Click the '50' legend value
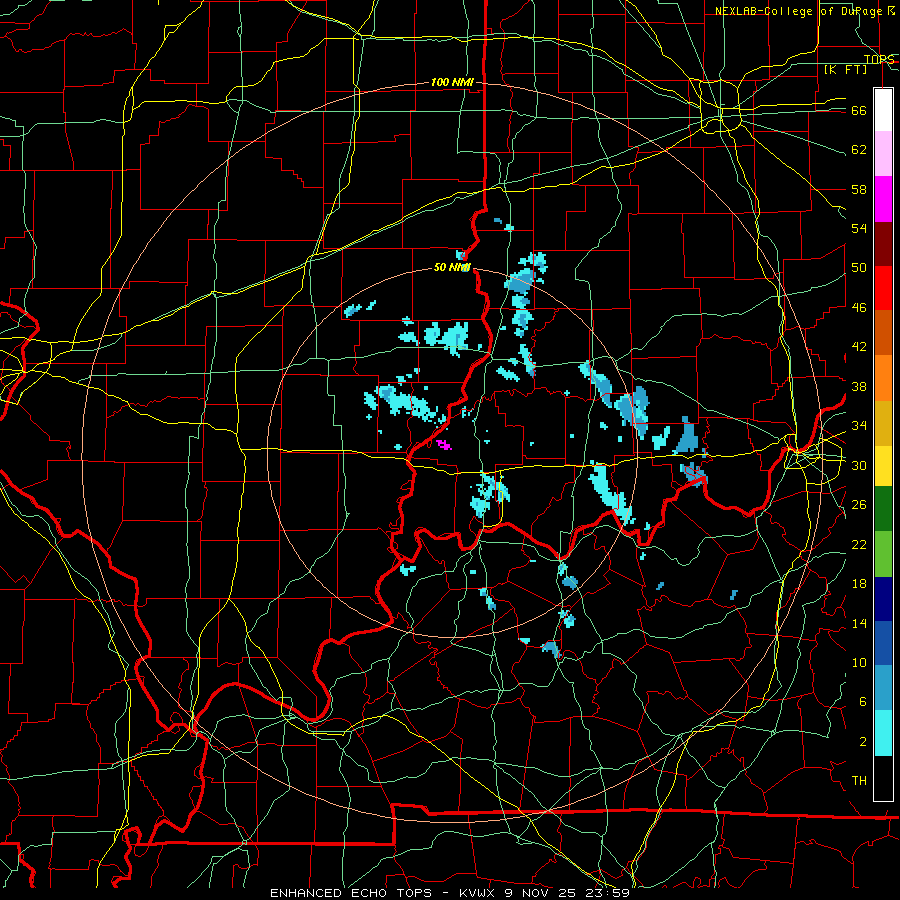Image resolution: width=900 pixels, height=900 pixels. click(x=859, y=268)
